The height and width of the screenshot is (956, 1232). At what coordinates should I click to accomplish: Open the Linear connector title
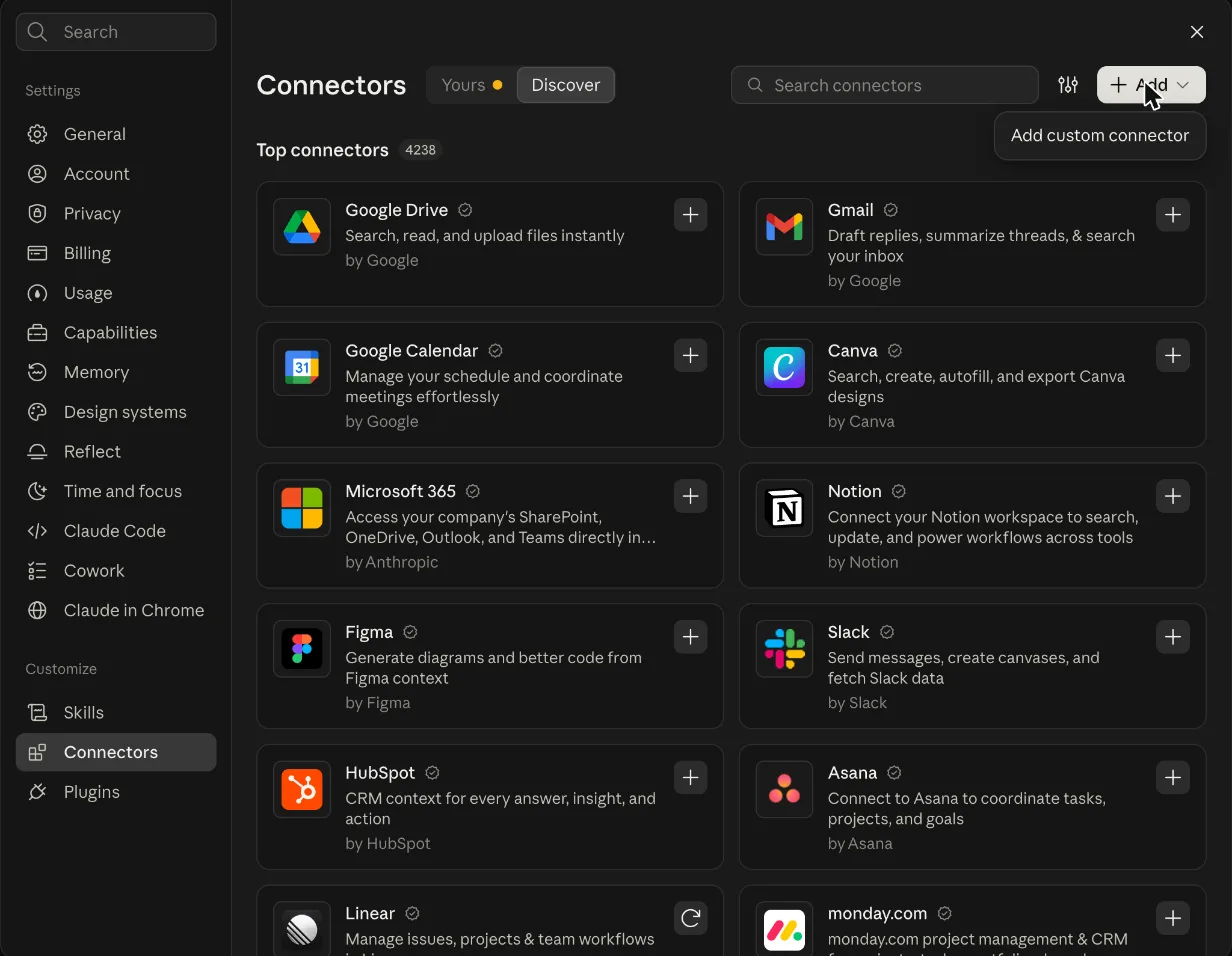(370, 913)
